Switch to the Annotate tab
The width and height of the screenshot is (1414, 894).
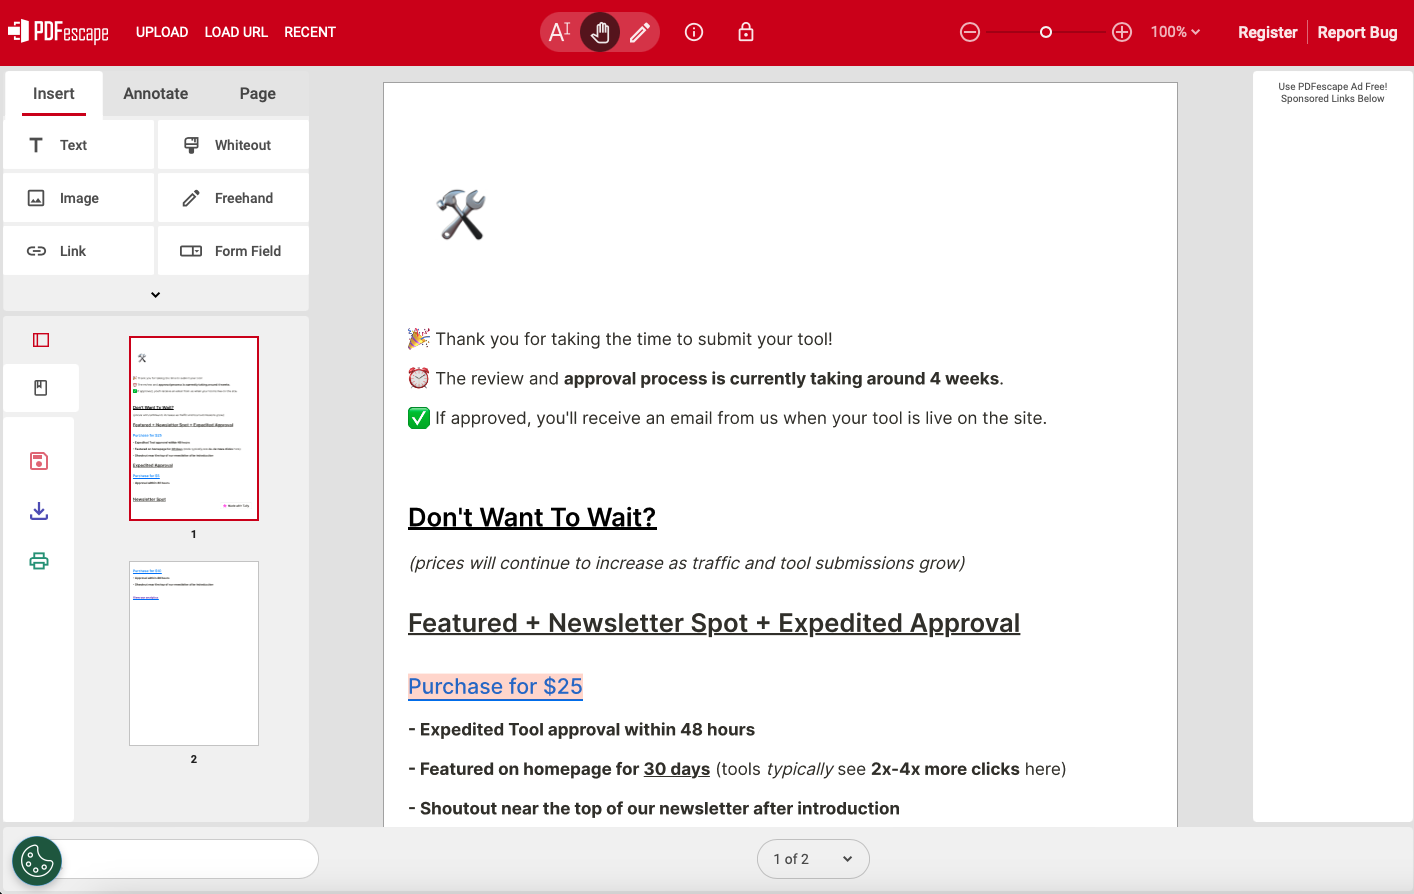tap(156, 94)
